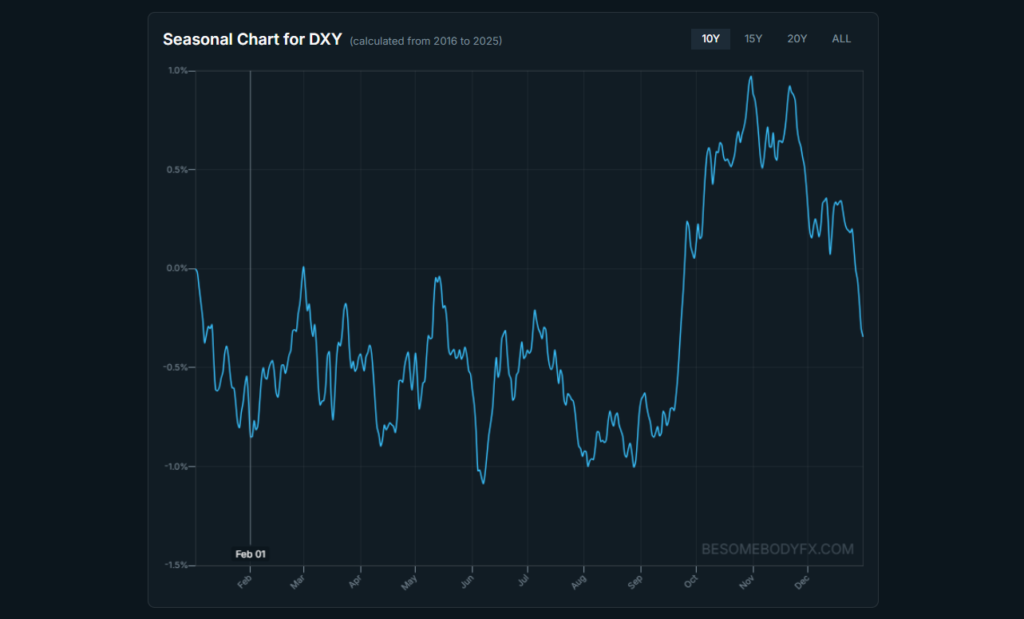This screenshot has width=1024, height=619.
Task: Click the Feb 01 crosshair date label
Action: point(251,553)
